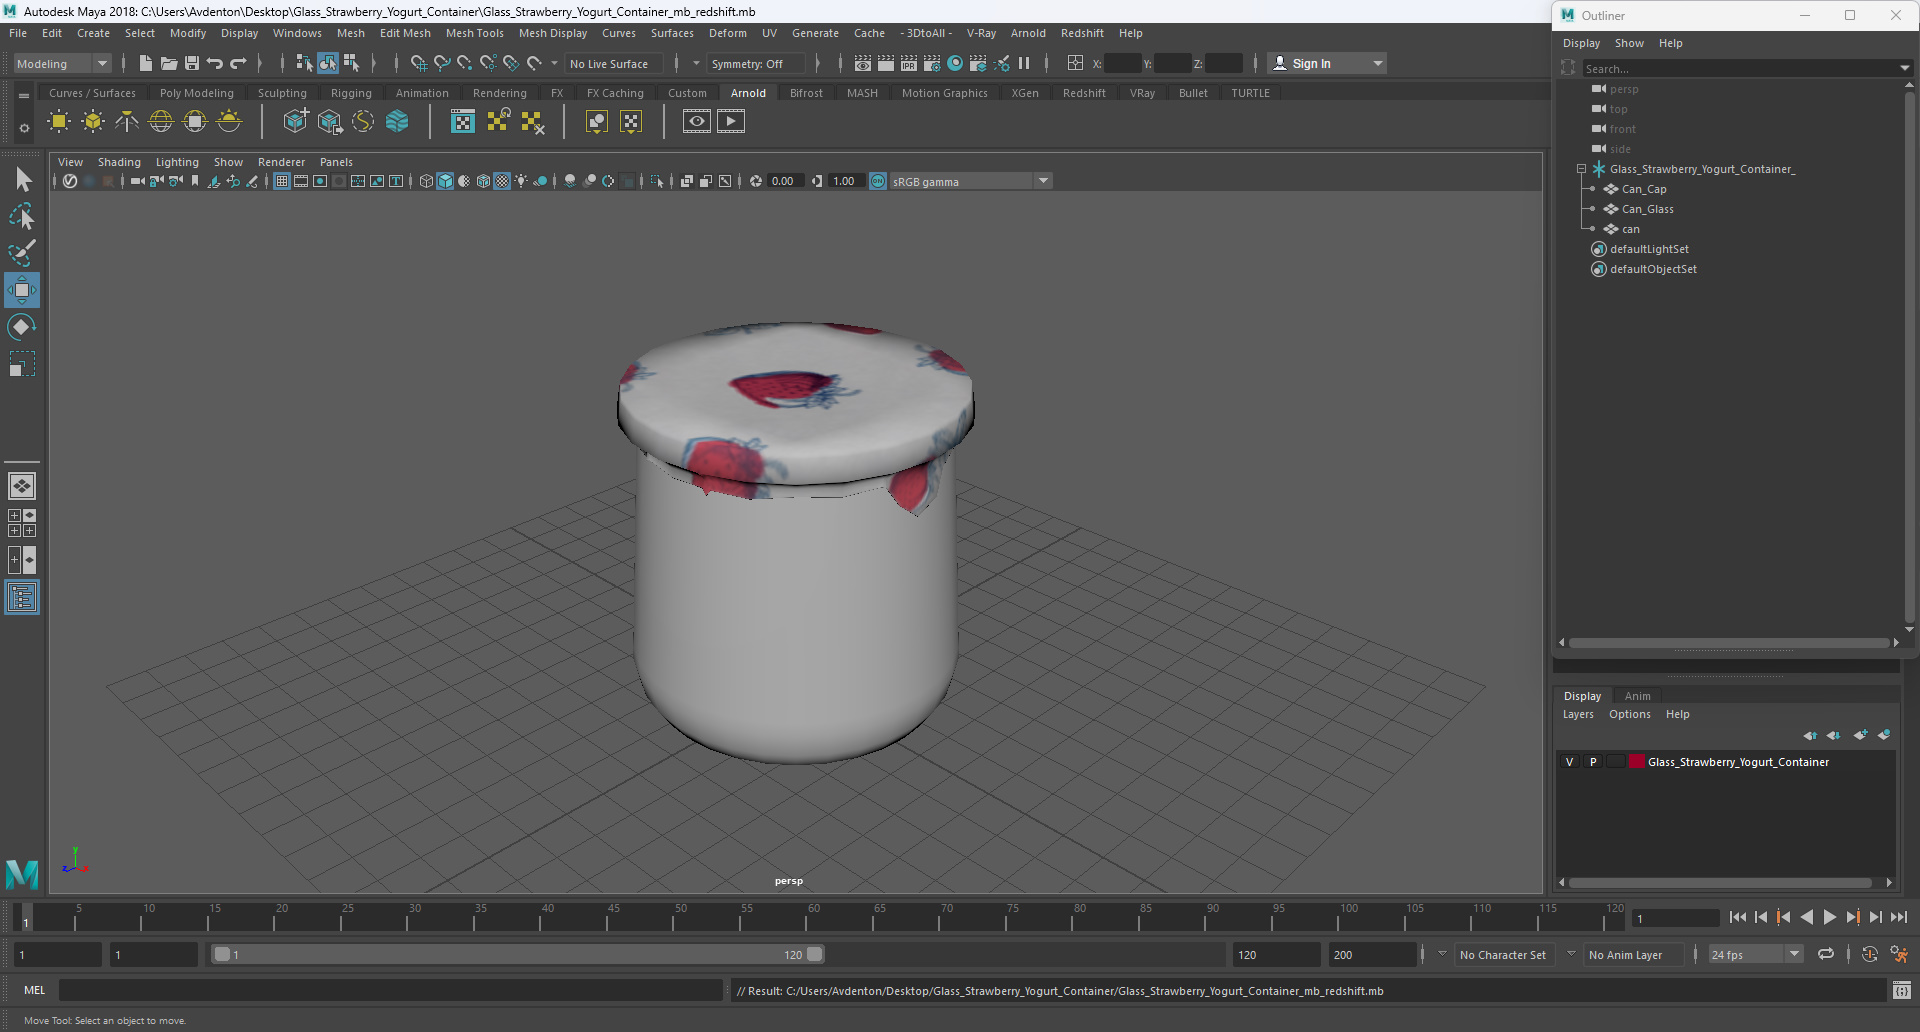Open the Symmetry Off dropdown

756,63
